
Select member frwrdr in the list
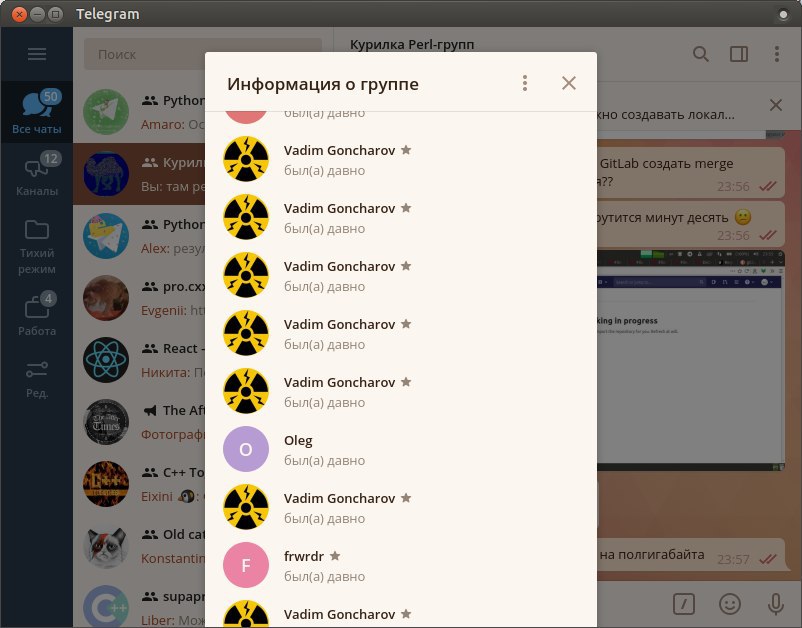(401, 566)
